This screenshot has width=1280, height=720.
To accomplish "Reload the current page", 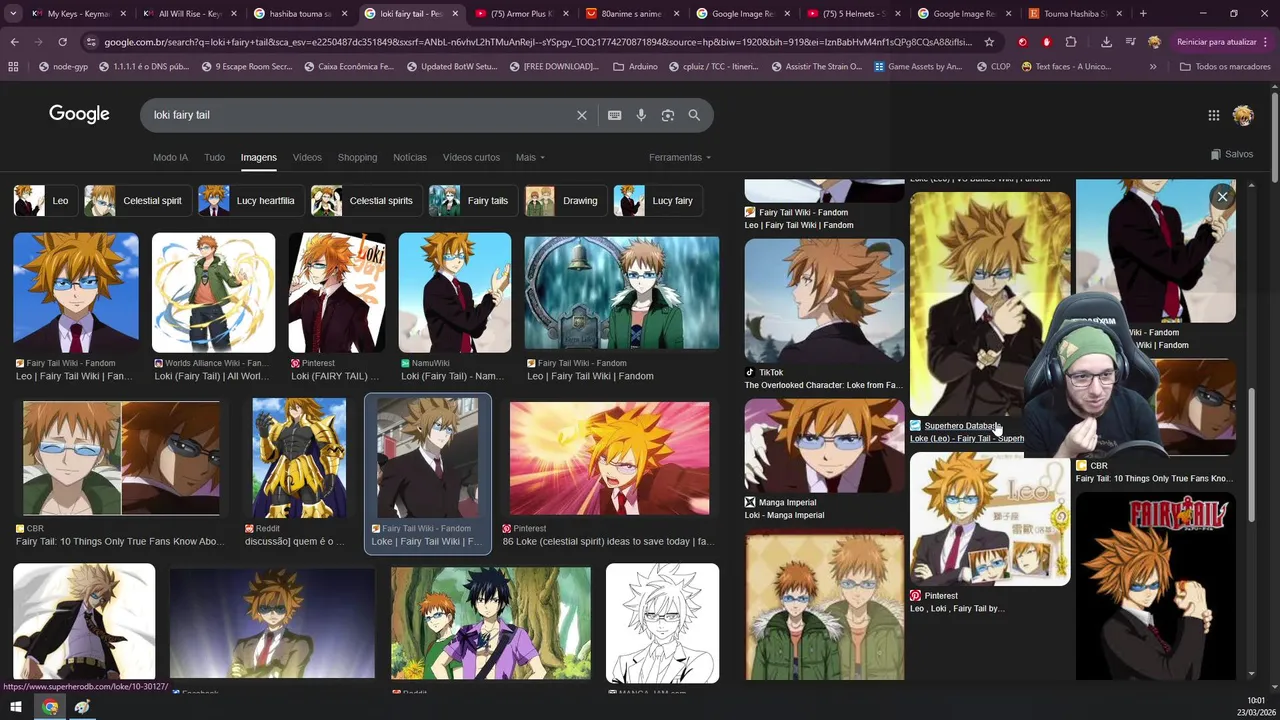I will tap(62, 42).
